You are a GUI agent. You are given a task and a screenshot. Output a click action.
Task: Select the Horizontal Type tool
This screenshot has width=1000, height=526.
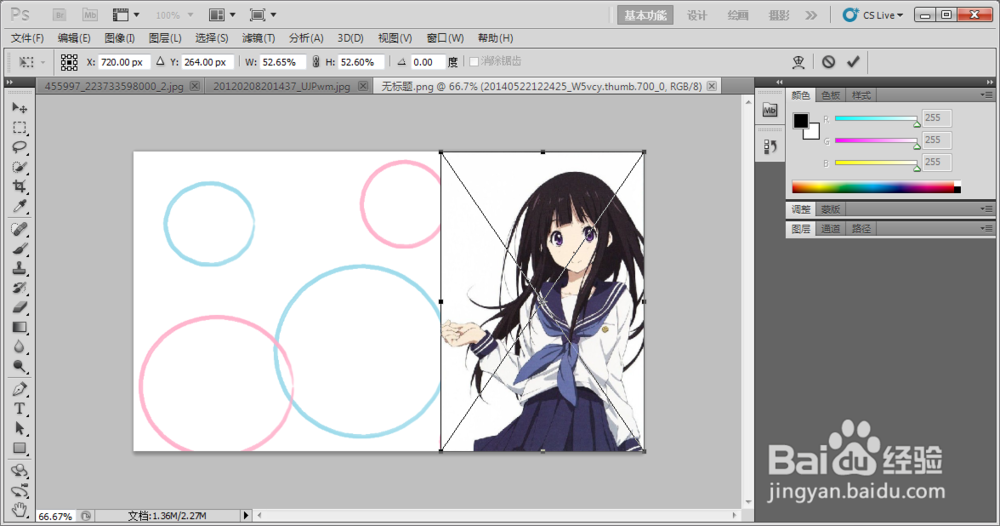pos(19,409)
